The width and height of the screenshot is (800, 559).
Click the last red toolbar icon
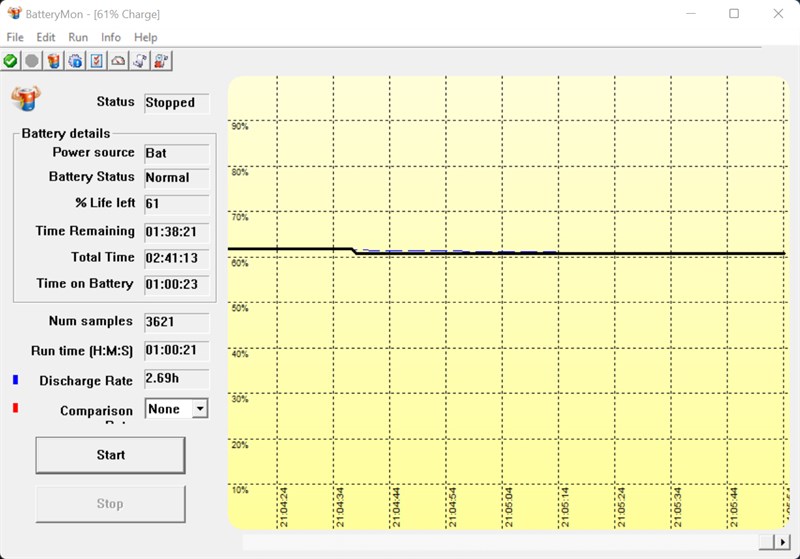point(162,61)
